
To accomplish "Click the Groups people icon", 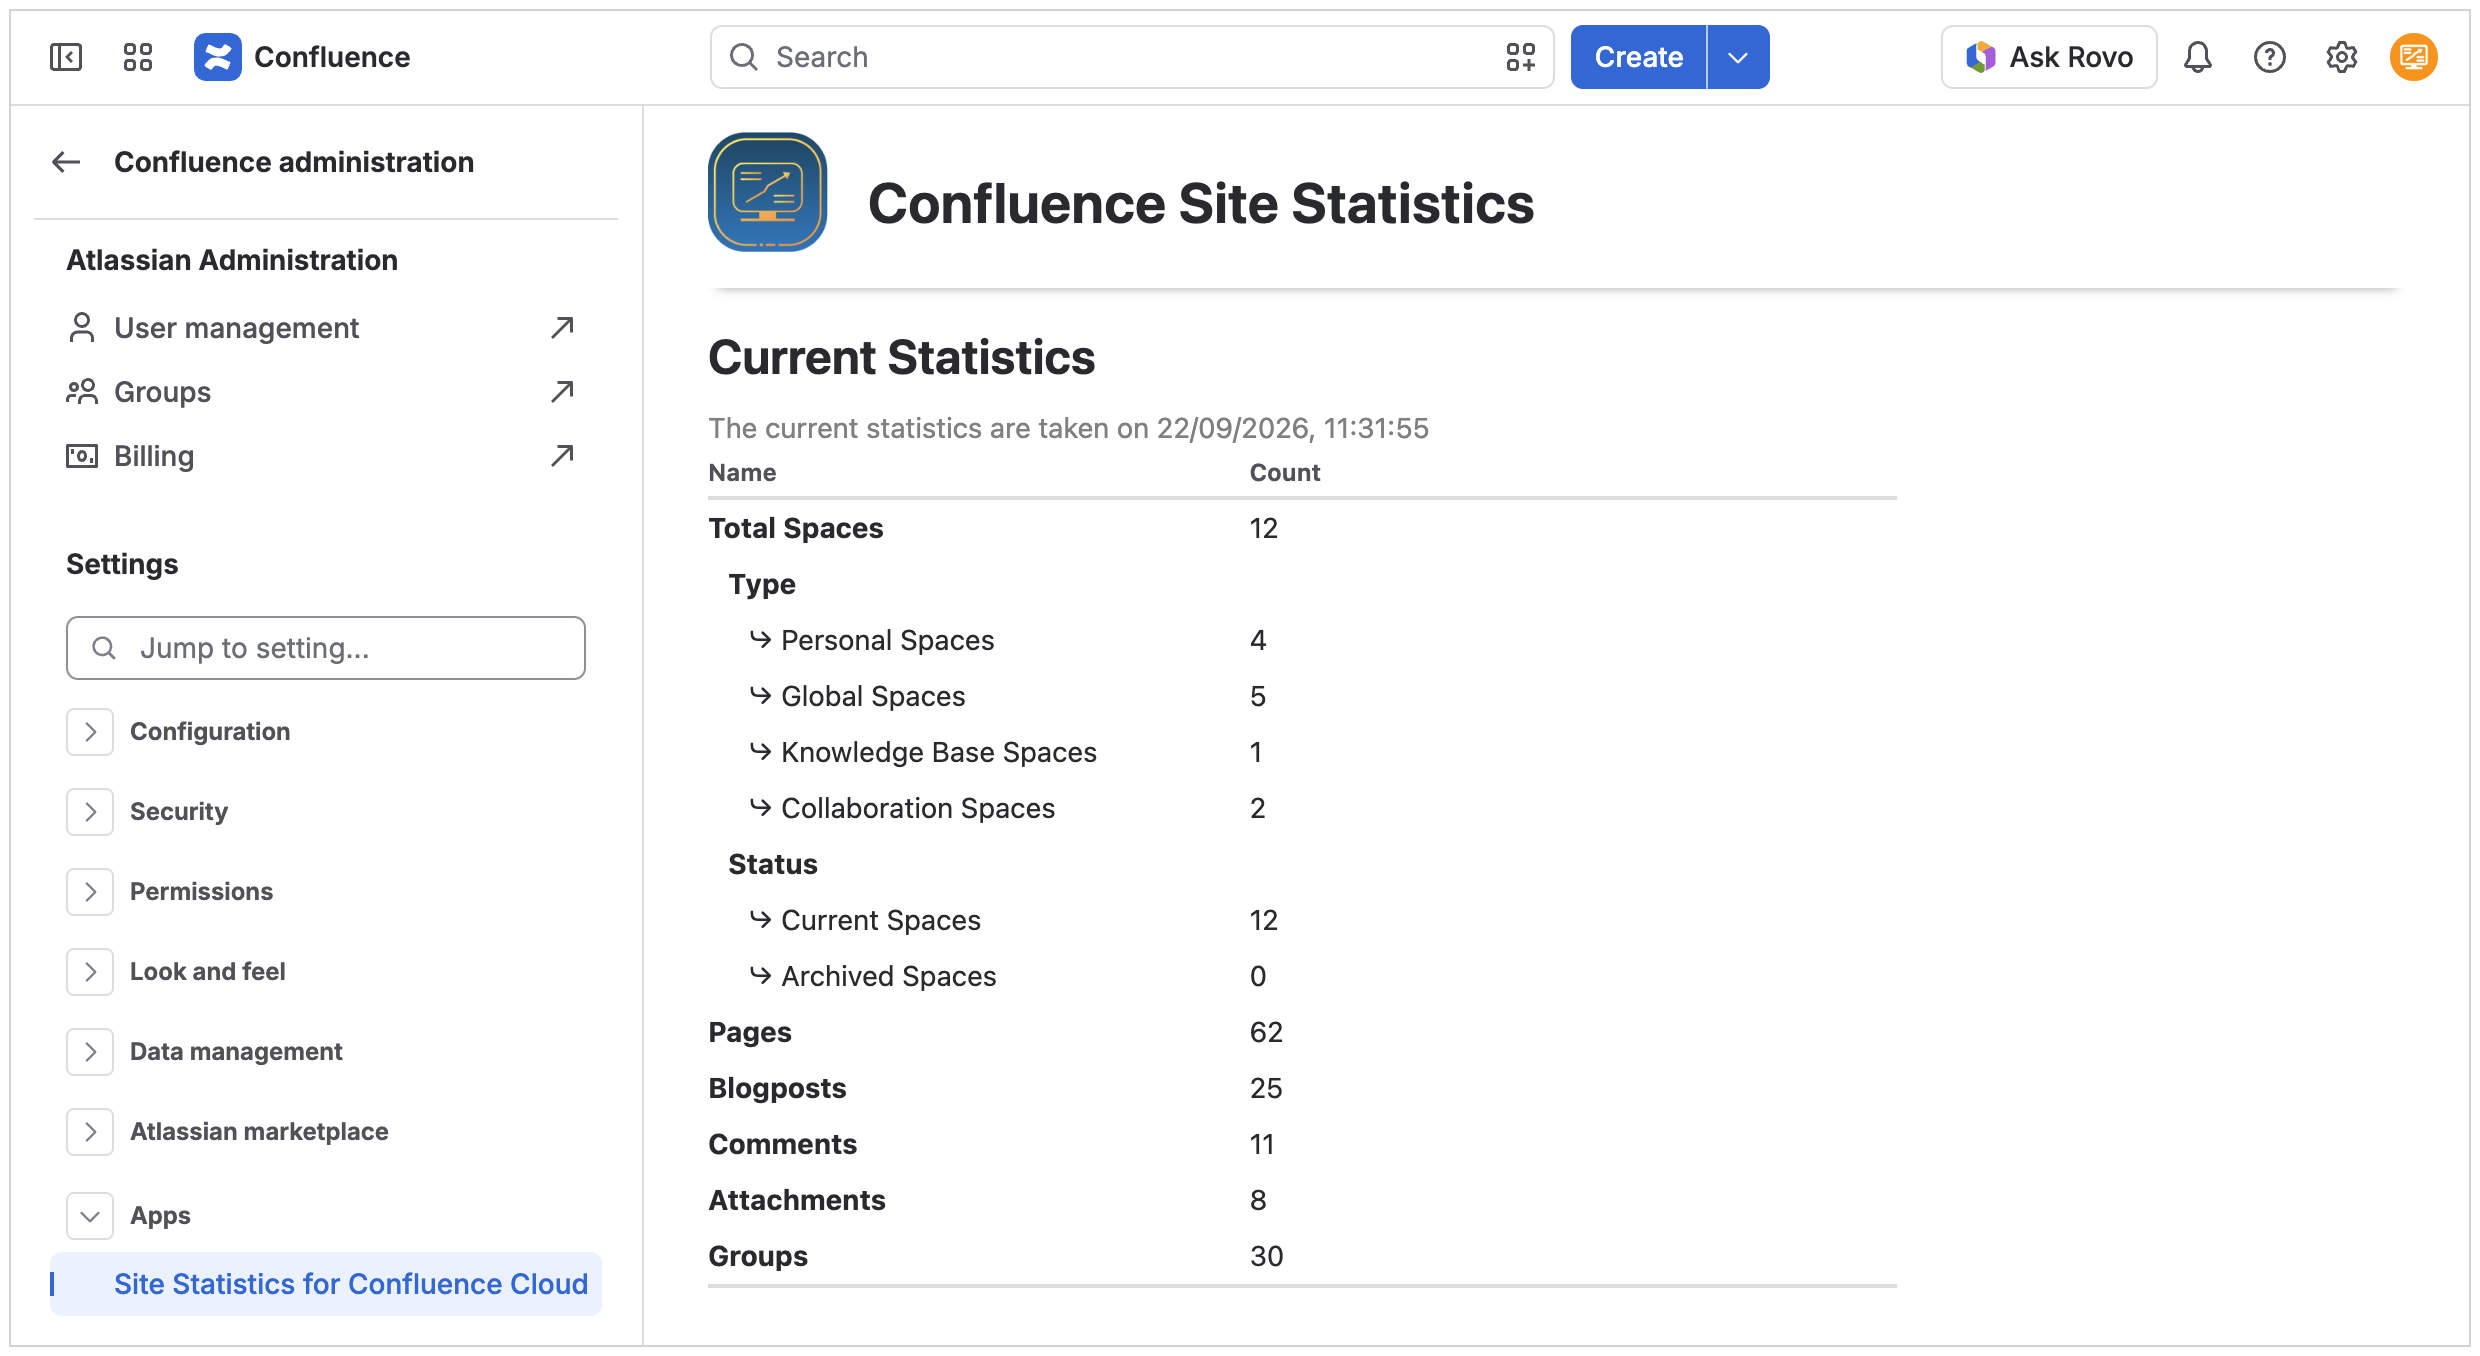I will click(82, 392).
